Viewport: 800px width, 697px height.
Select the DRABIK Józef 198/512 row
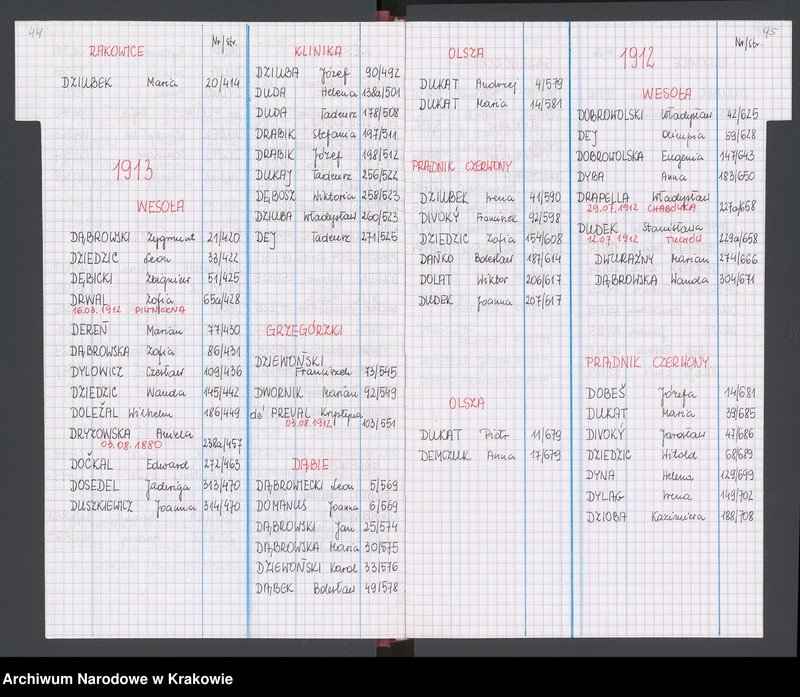click(328, 155)
